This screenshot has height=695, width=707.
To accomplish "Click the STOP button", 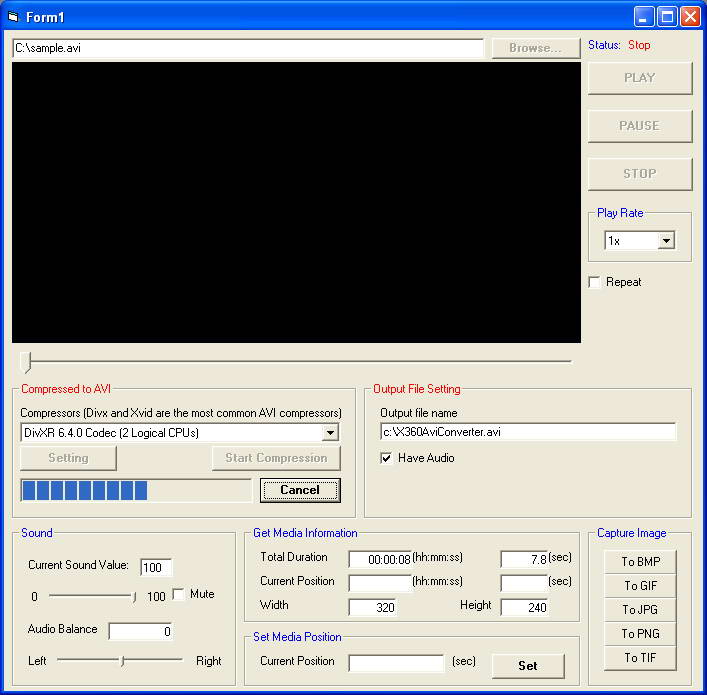I will coord(639,174).
